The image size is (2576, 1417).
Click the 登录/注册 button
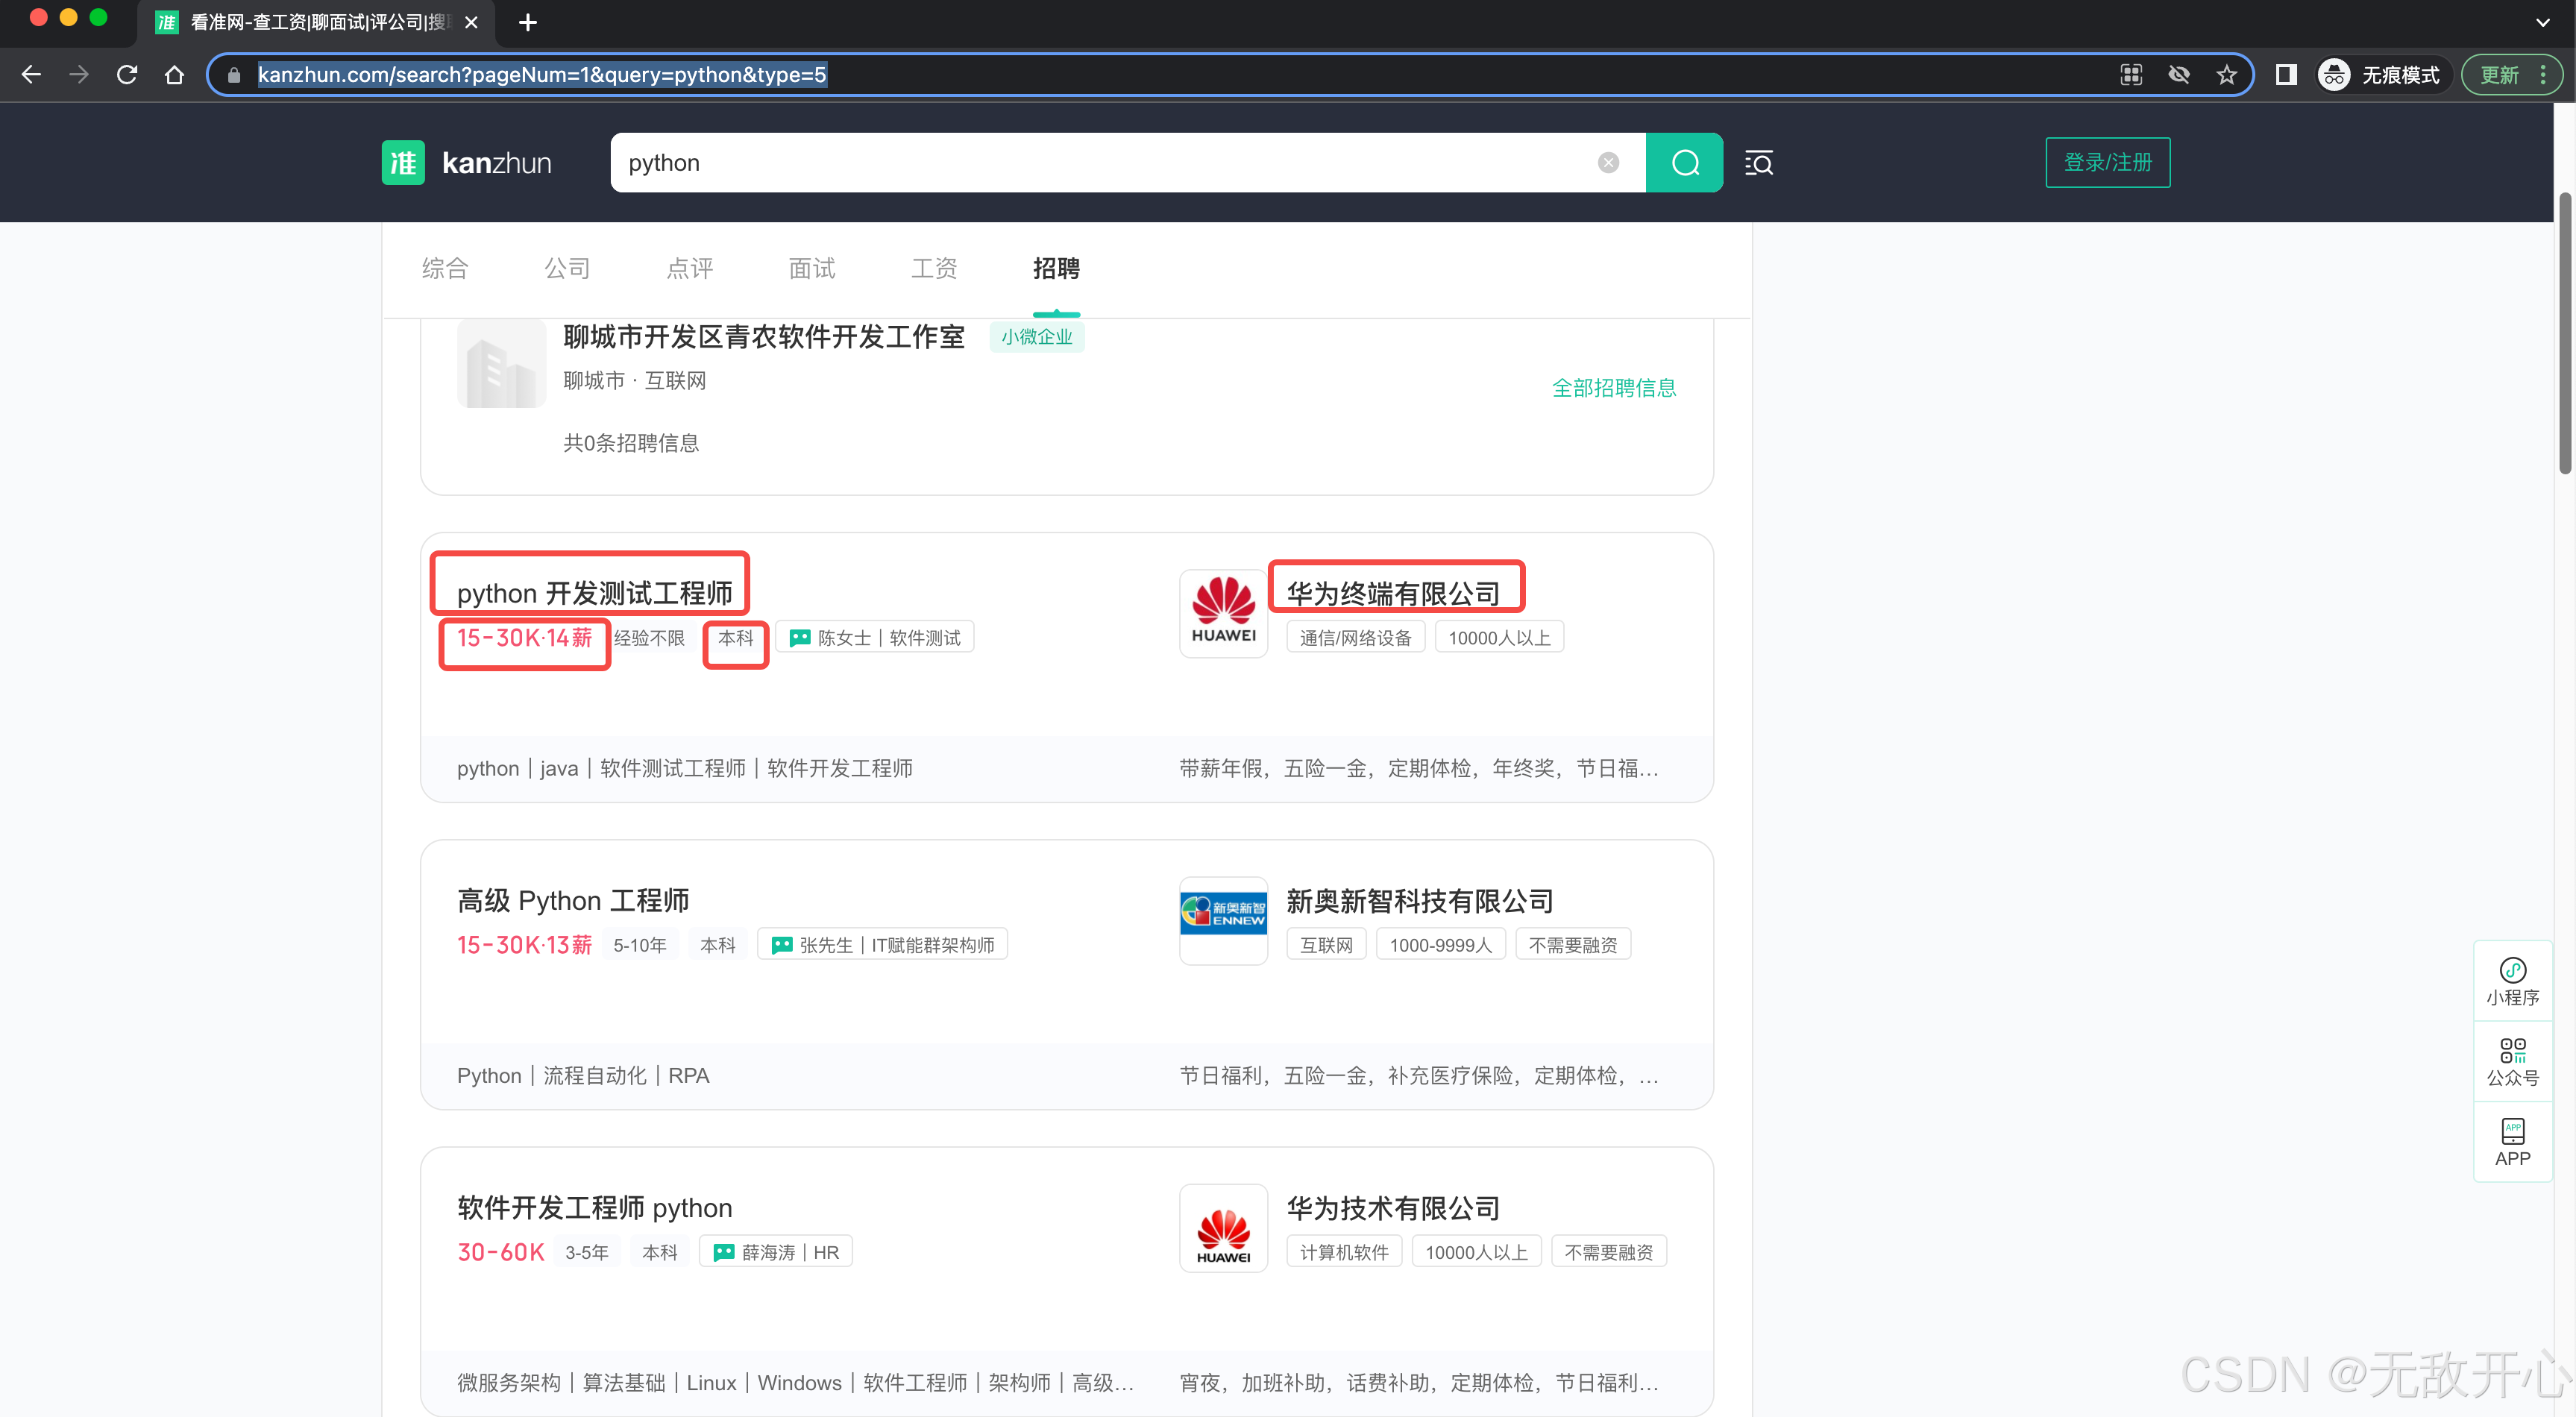[2108, 162]
